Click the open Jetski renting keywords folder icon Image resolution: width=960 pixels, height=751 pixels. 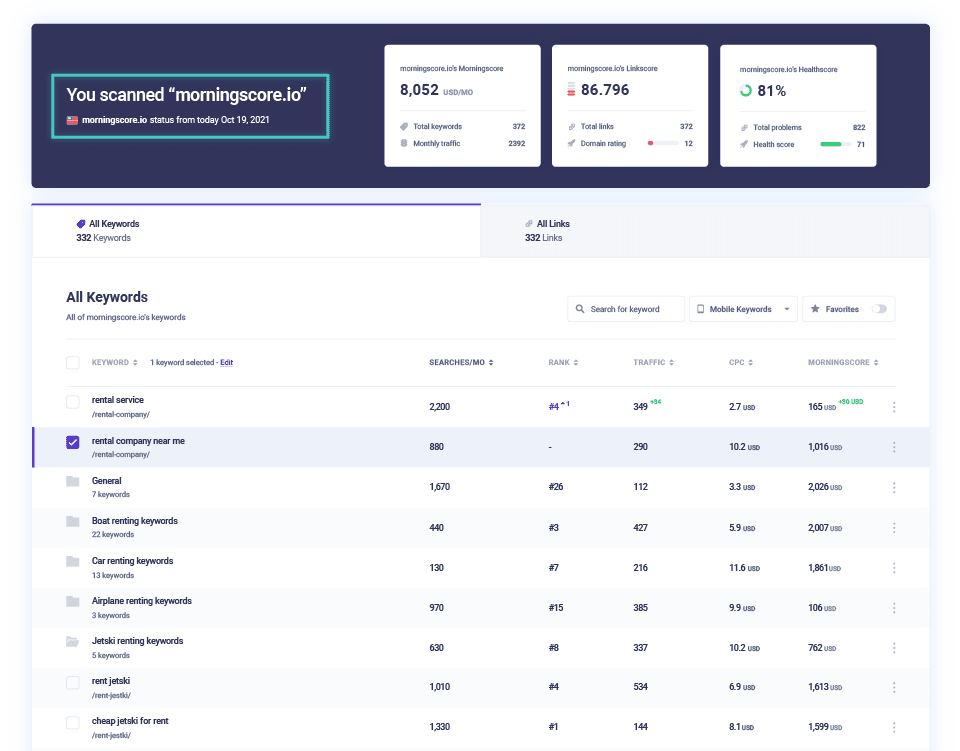pos(73,641)
